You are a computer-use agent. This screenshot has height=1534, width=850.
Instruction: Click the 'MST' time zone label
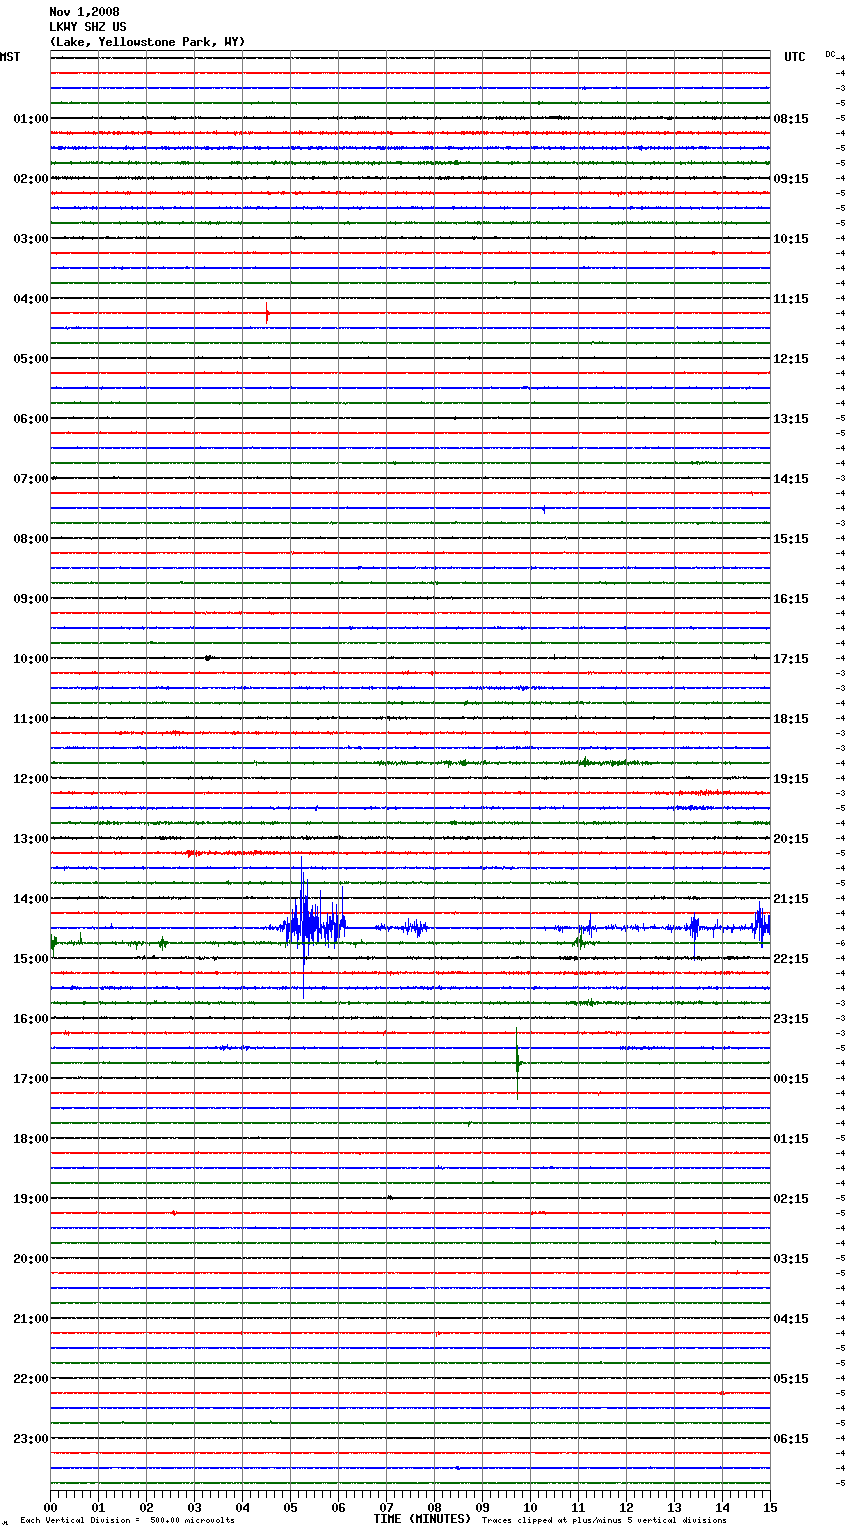(10, 57)
